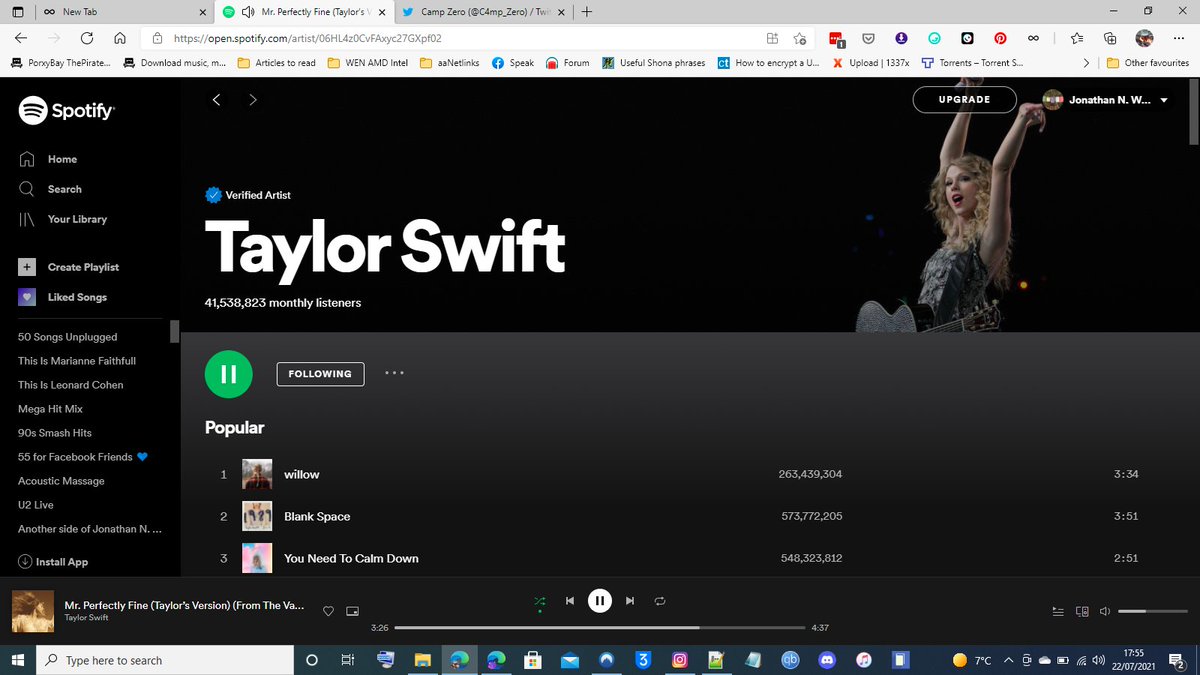Expand the Jonathan N. W. account dropdown
This screenshot has width=1200, height=675.
pyautogui.click(x=1106, y=100)
